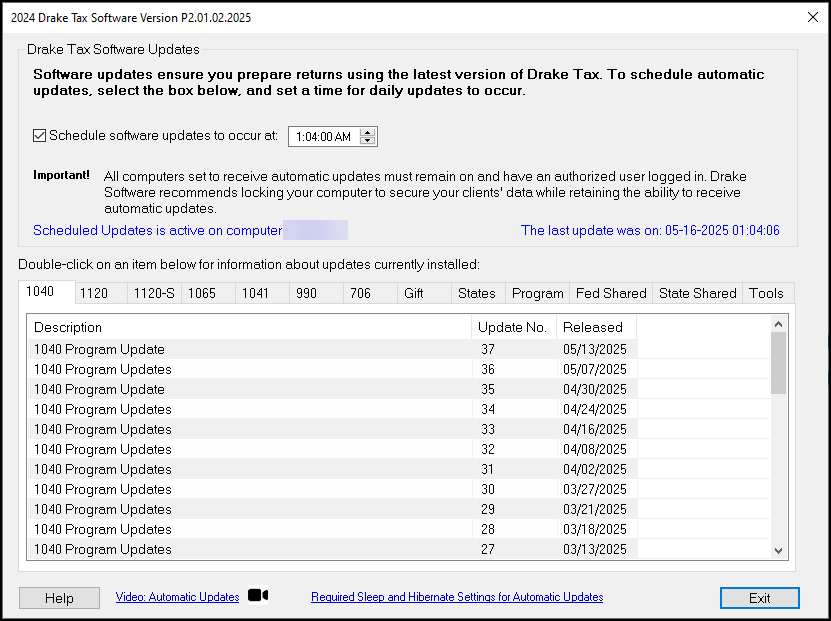Click release date 05/07/2025
The image size is (831, 621).
pos(595,369)
